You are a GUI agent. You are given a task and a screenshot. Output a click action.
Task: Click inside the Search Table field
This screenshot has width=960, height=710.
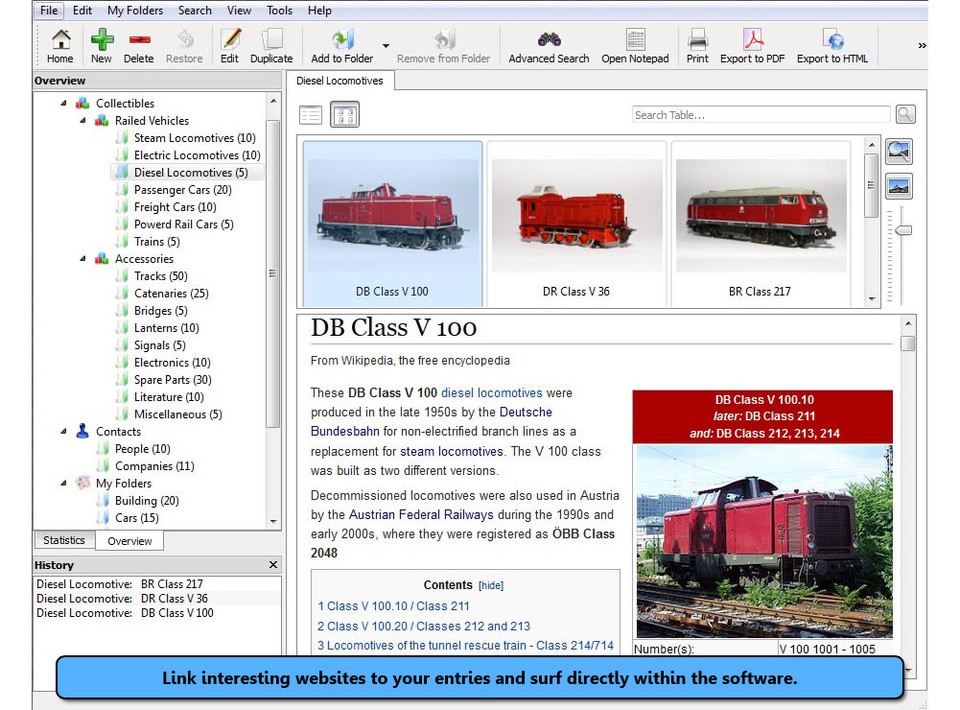click(760, 114)
